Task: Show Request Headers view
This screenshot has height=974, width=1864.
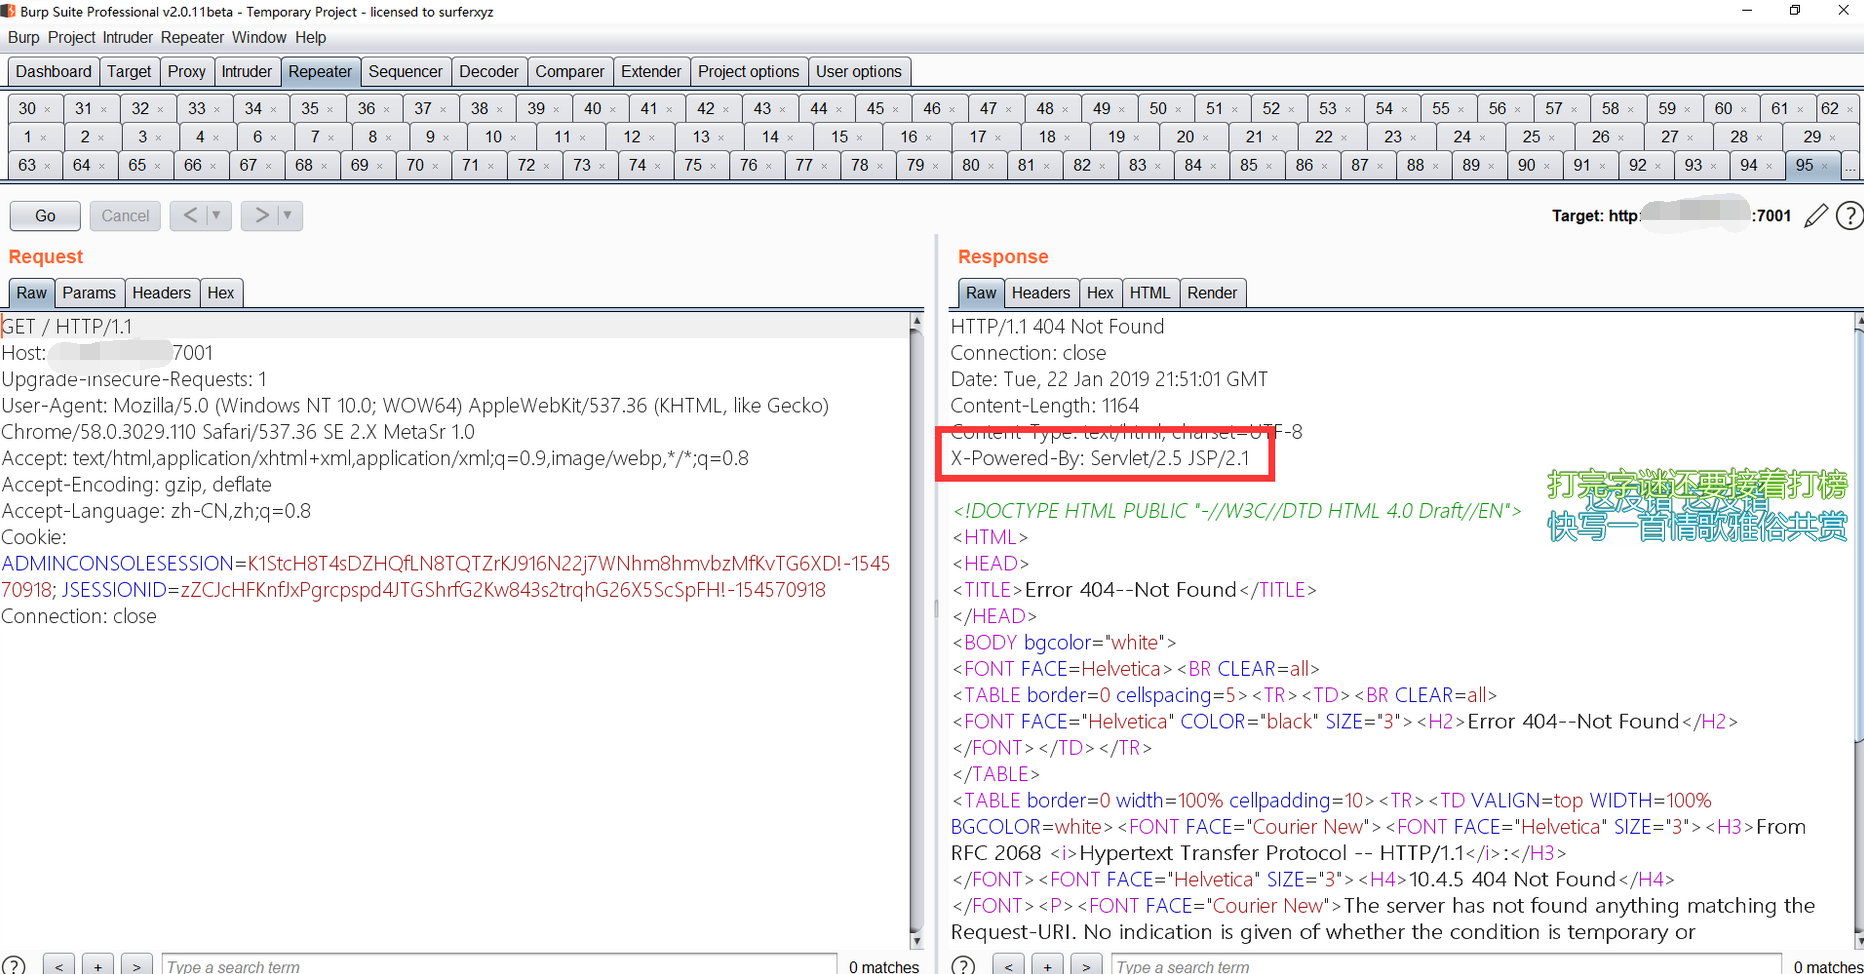Action: (161, 293)
